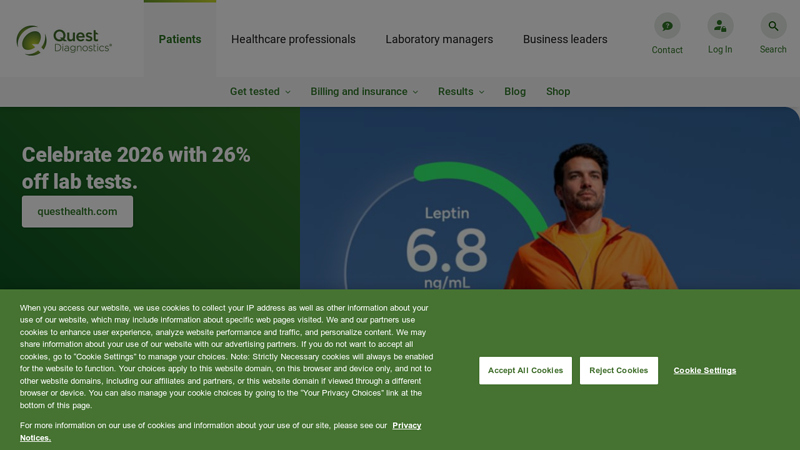Expand the Get tested dropdown
This screenshot has height=450, width=800.
tap(260, 91)
